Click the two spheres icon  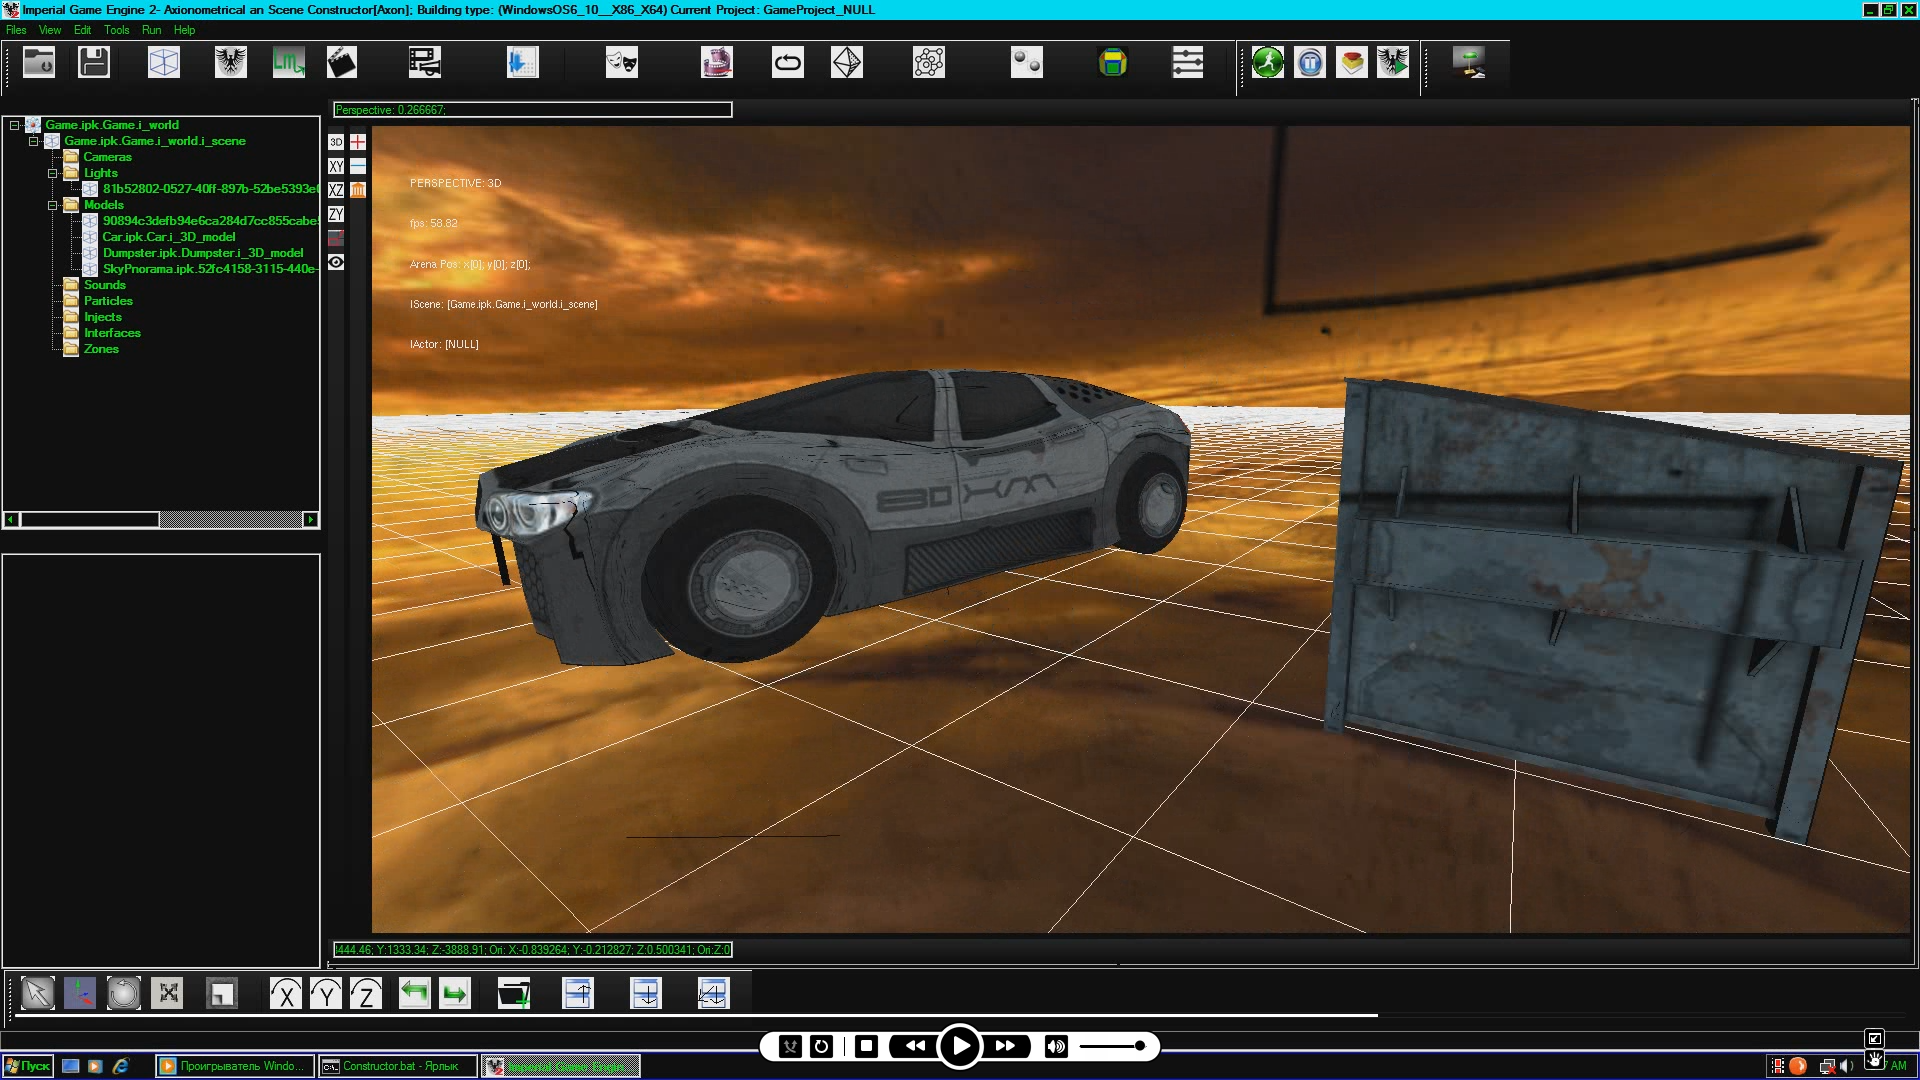click(x=1027, y=62)
